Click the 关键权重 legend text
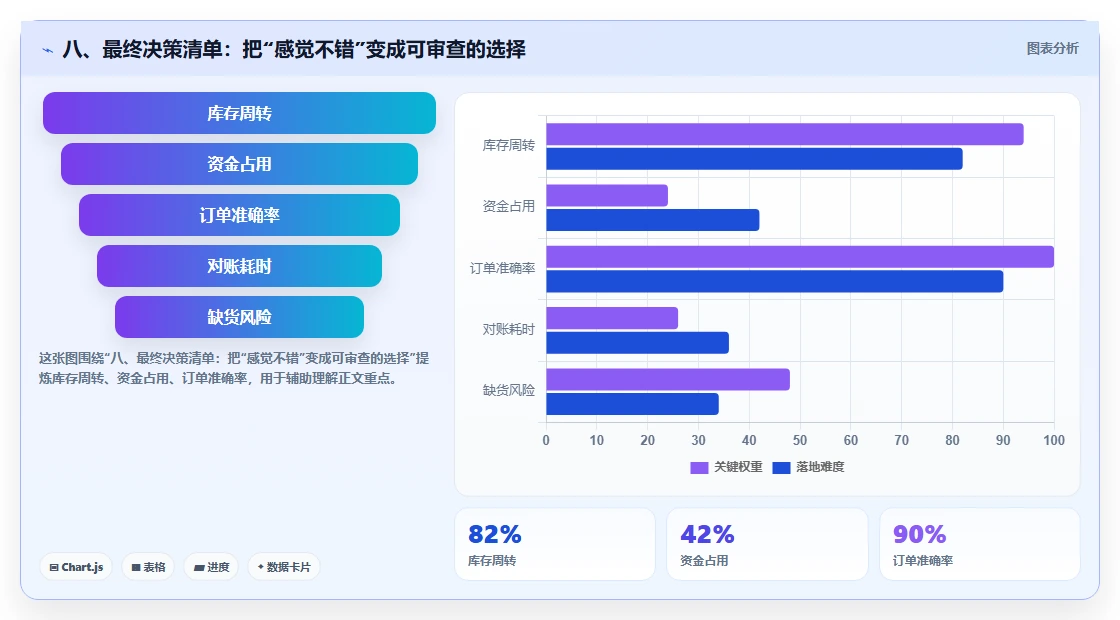 click(738, 467)
